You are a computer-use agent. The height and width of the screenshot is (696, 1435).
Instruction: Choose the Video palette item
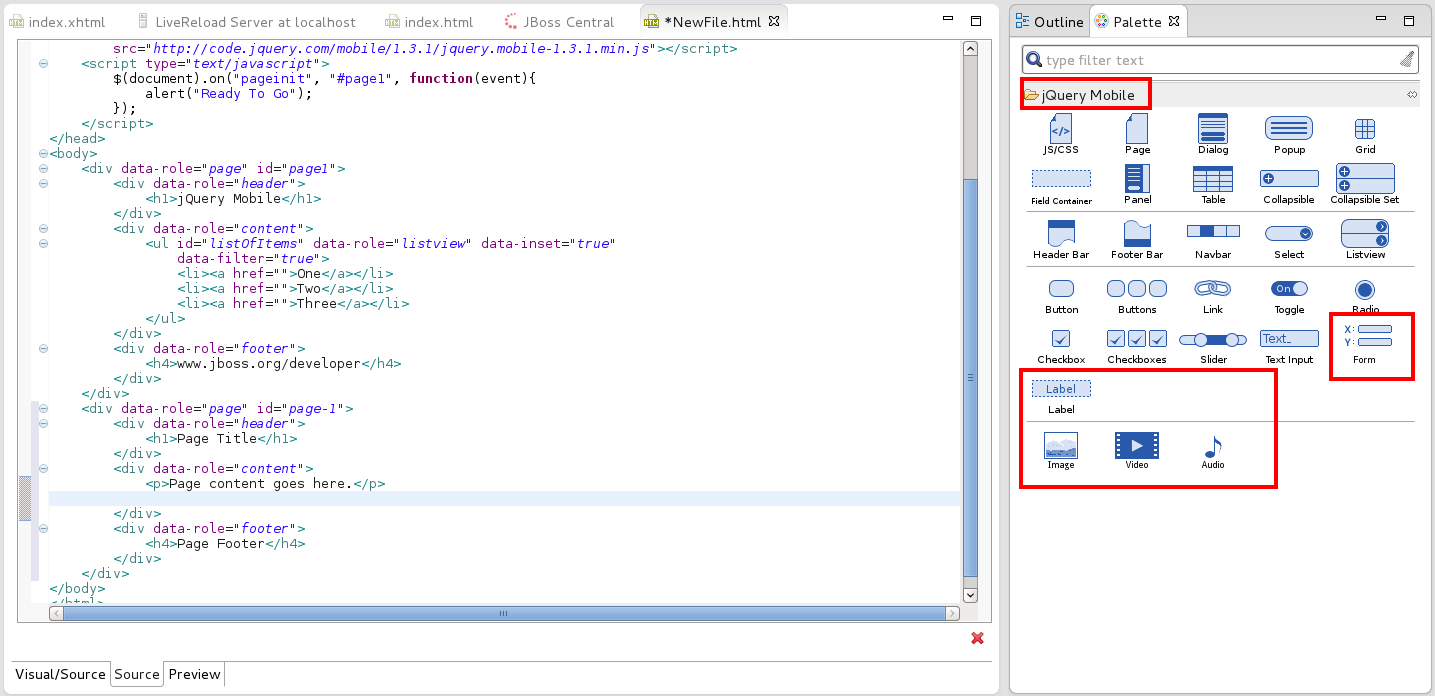click(x=1136, y=446)
